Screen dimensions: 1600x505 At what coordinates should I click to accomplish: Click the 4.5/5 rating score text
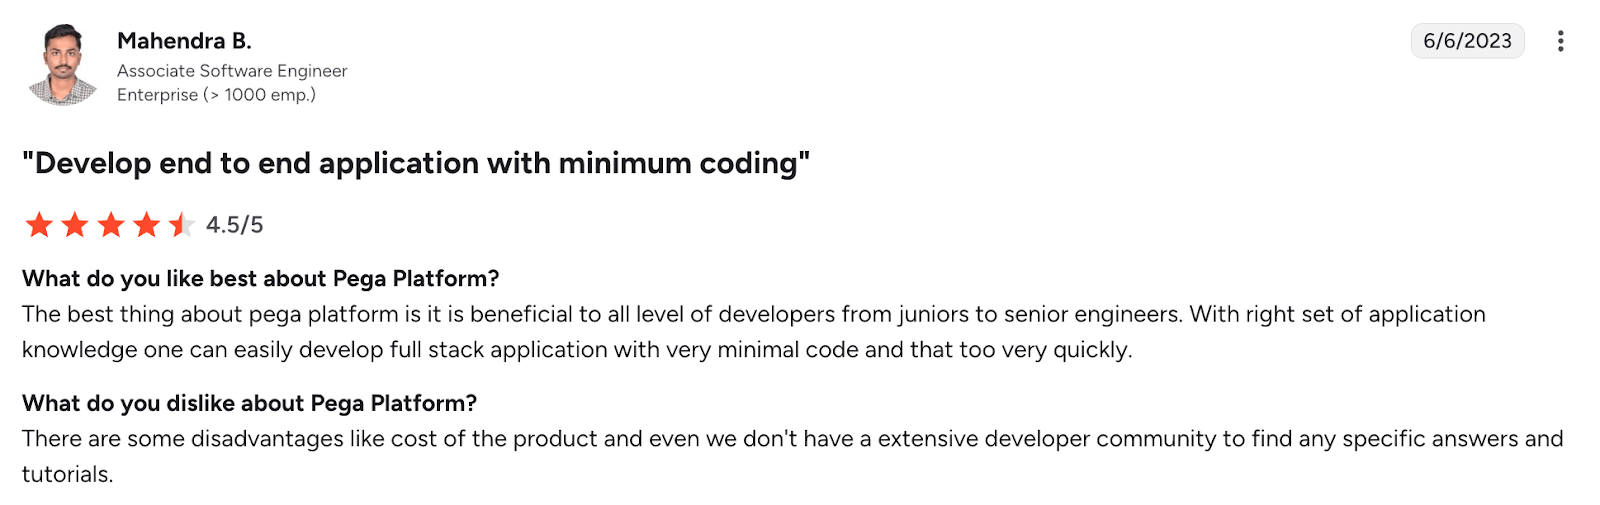[235, 225]
